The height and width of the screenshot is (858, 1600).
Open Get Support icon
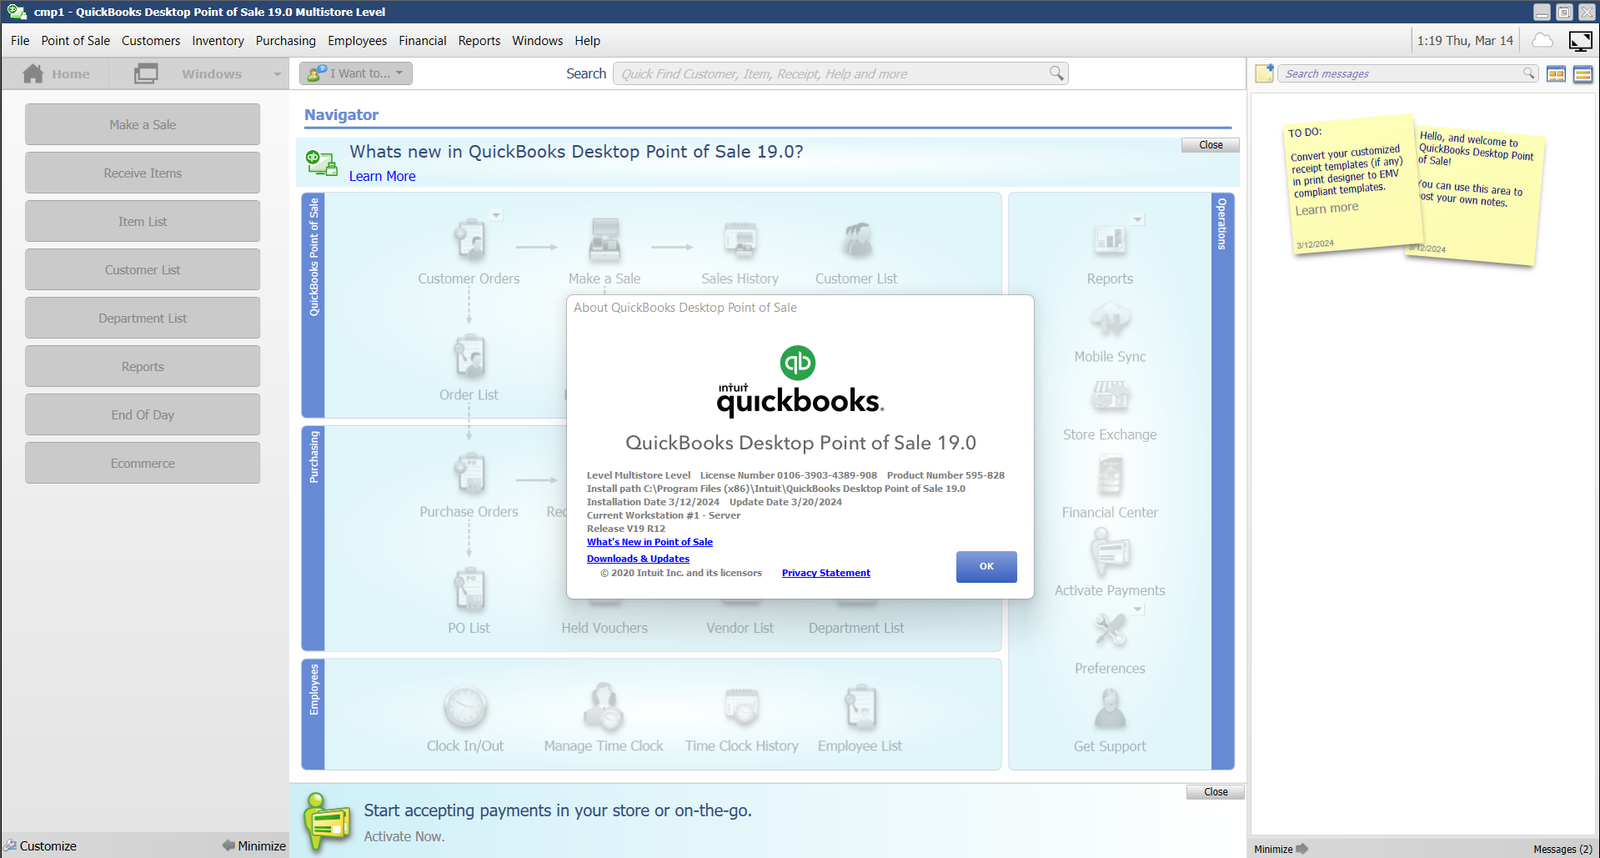click(x=1110, y=709)
